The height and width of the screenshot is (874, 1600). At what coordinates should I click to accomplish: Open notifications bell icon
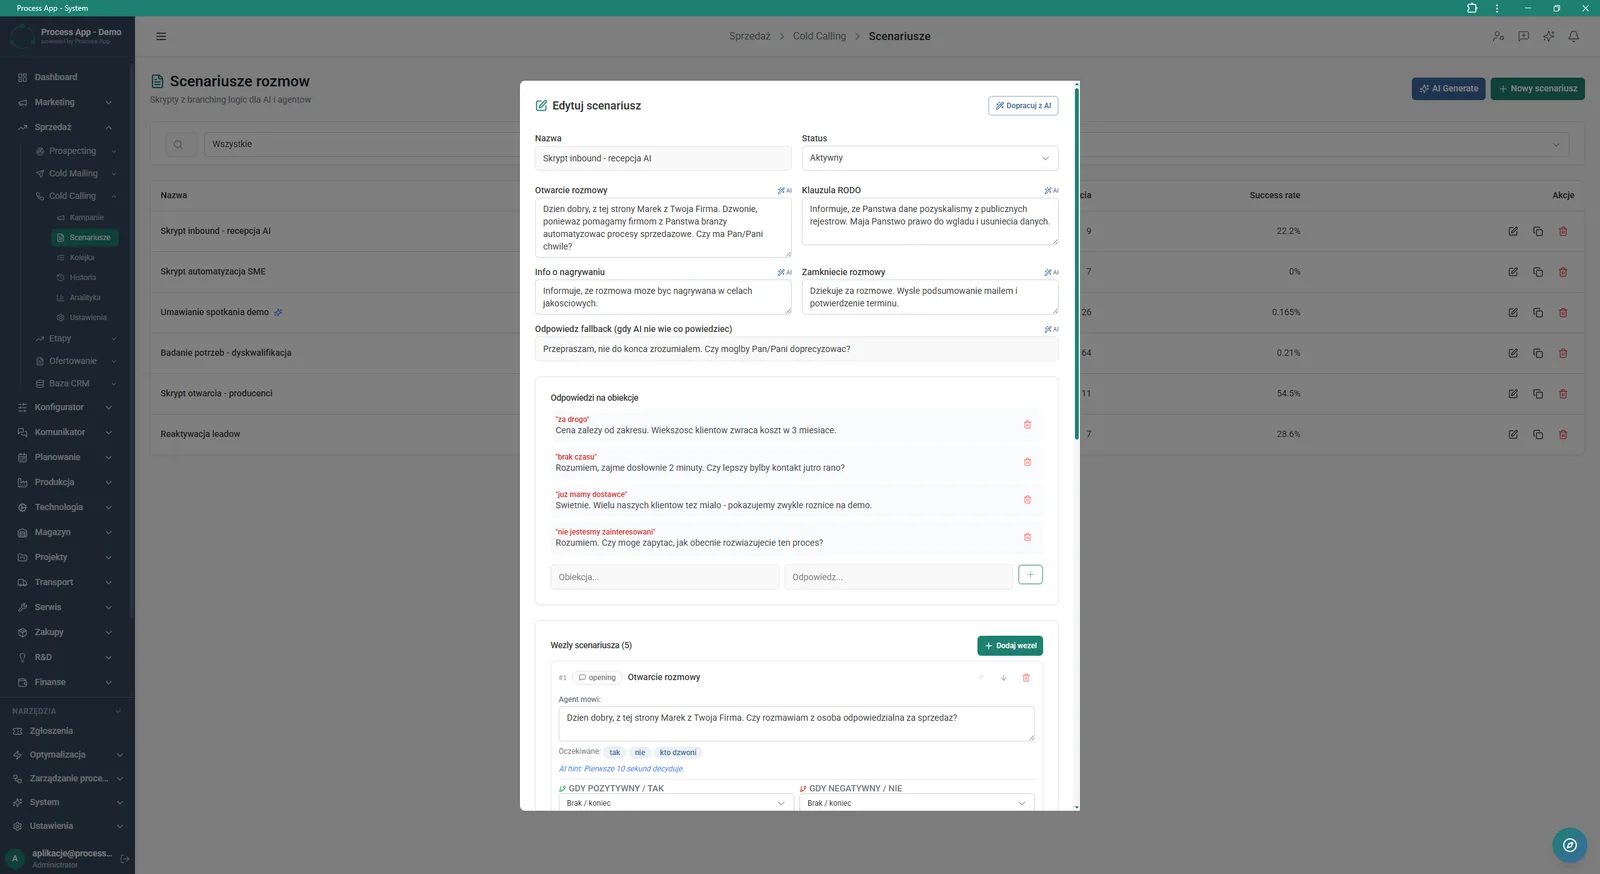click(x=1573, y=36)
